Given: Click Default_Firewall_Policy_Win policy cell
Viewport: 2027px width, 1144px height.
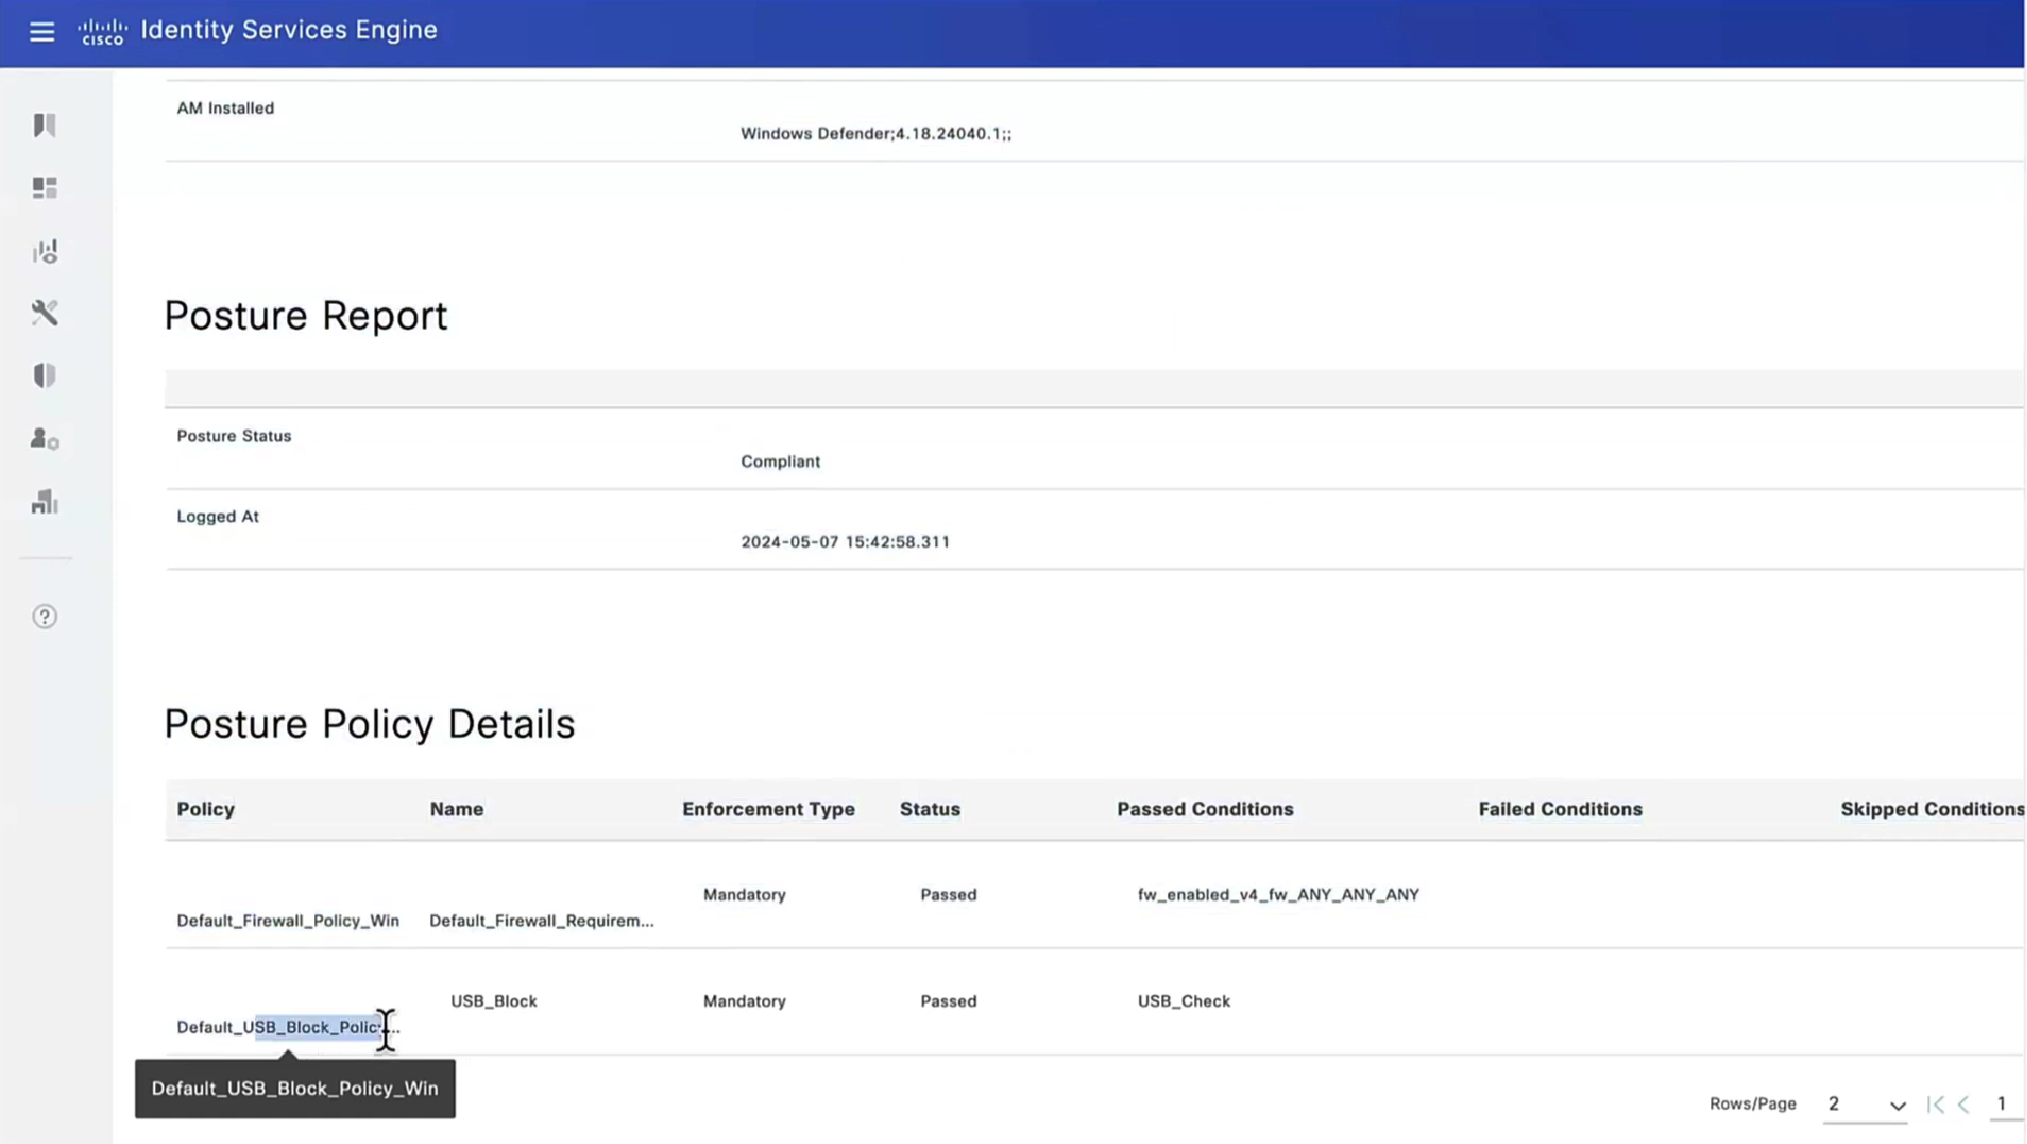Looking at the screenshot, I should click(x=288, y=920).
